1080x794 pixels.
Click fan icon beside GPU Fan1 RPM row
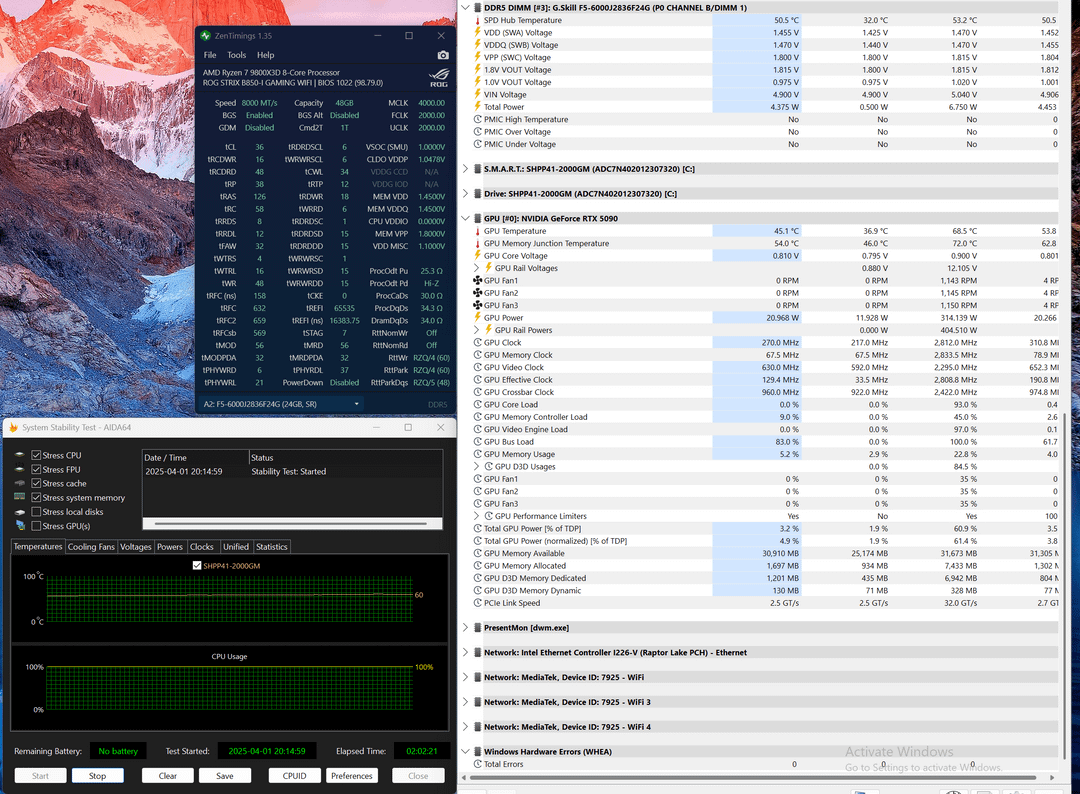[x=477, y=281]
